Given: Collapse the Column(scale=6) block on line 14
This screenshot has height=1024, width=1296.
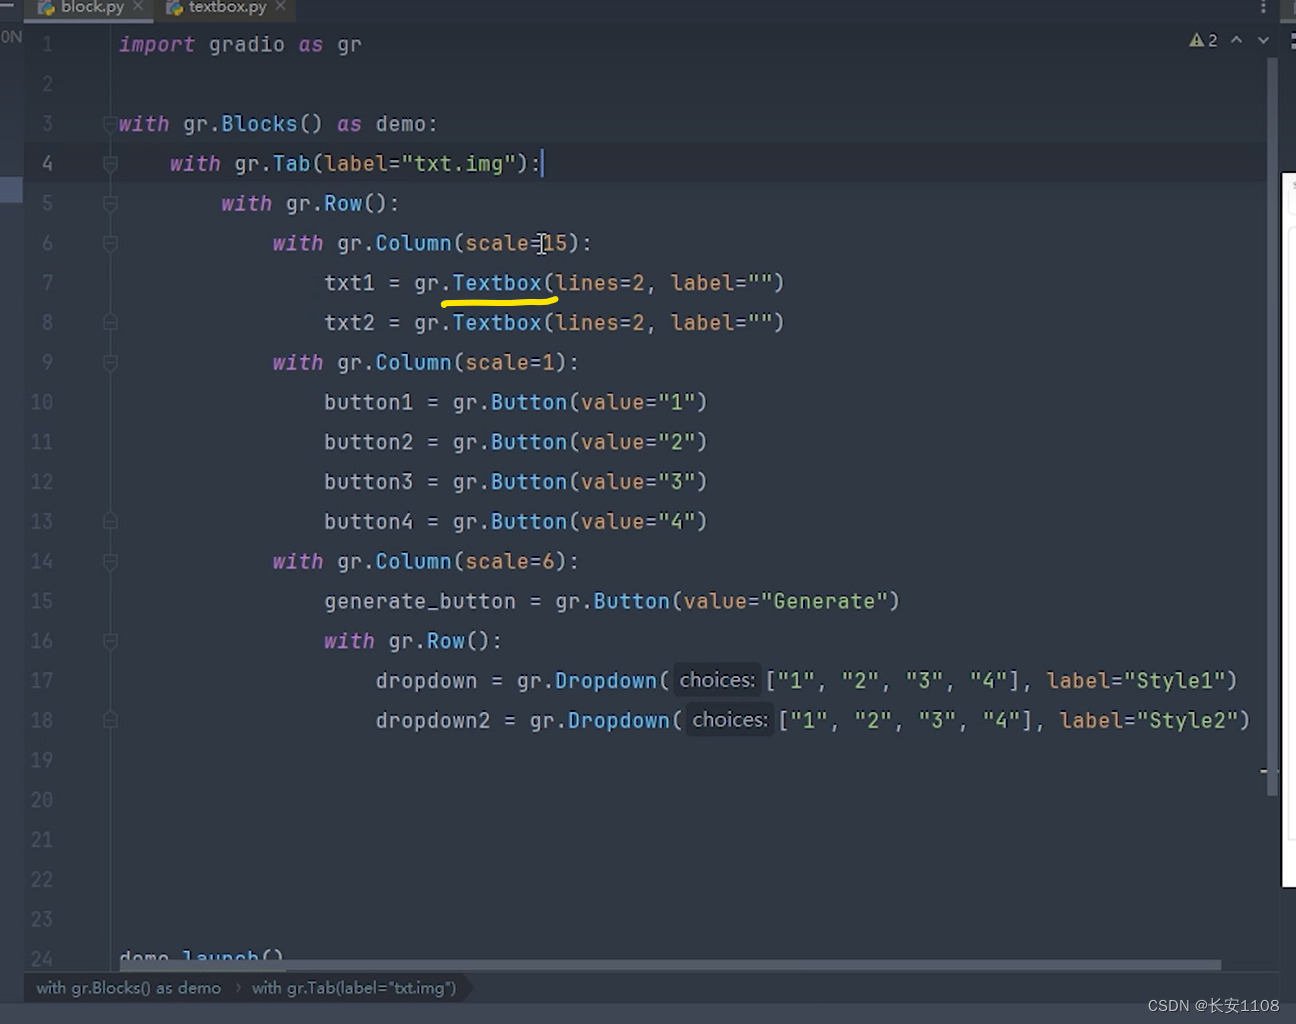Looking at the screenshot, I should [110, 562].
